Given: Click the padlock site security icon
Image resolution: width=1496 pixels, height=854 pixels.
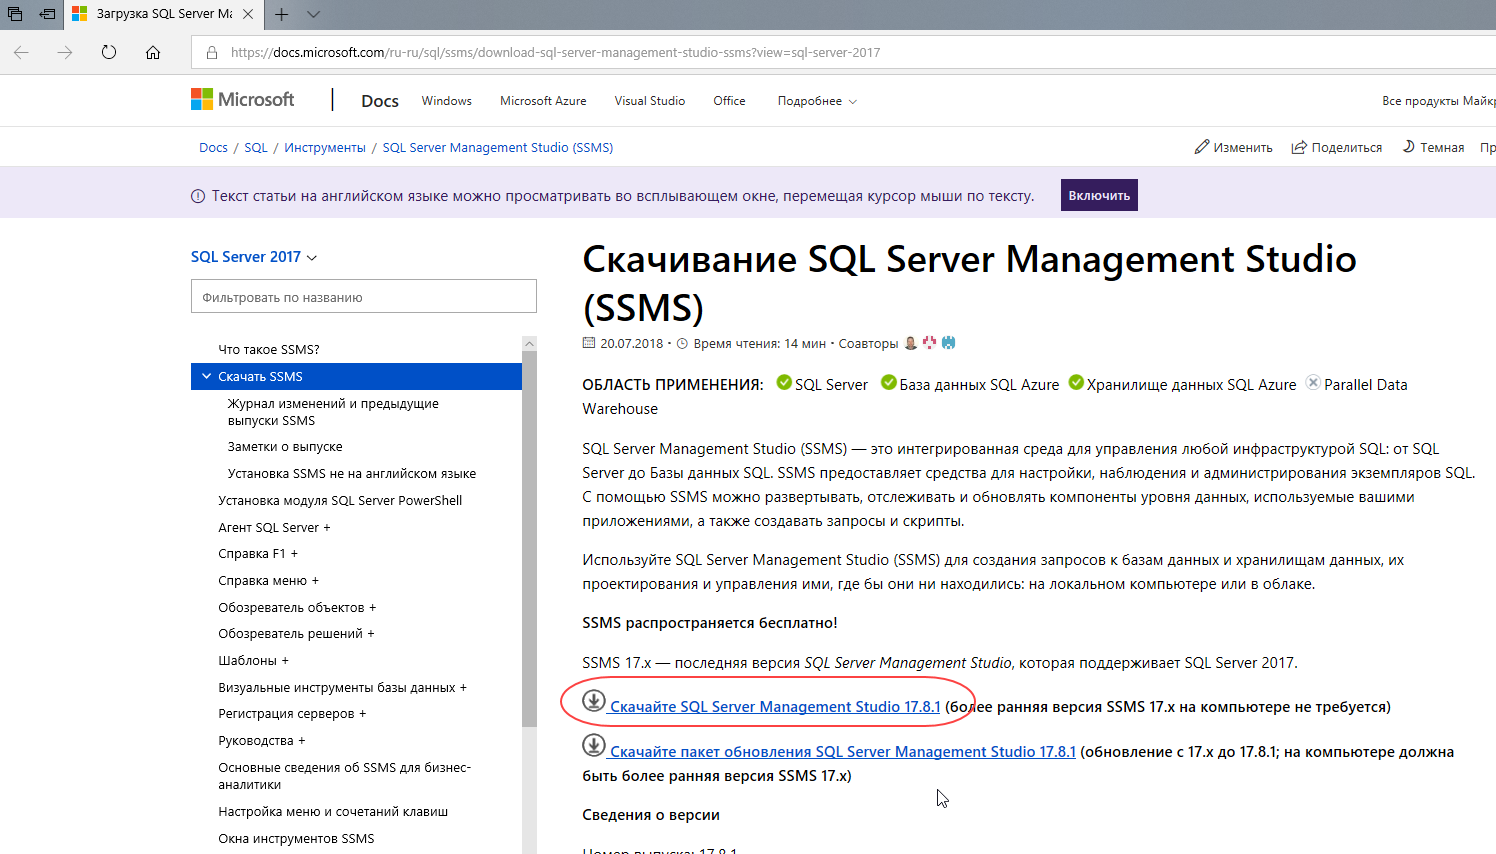Looking at the screenshot, I should click(211, 52).
